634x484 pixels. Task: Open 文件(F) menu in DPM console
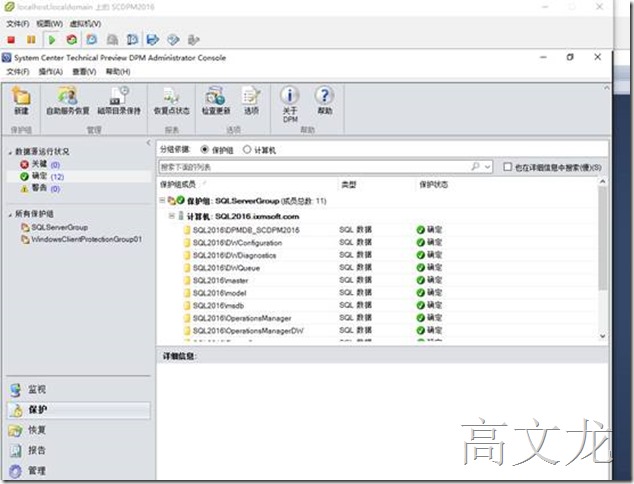(x=17, y=72)
